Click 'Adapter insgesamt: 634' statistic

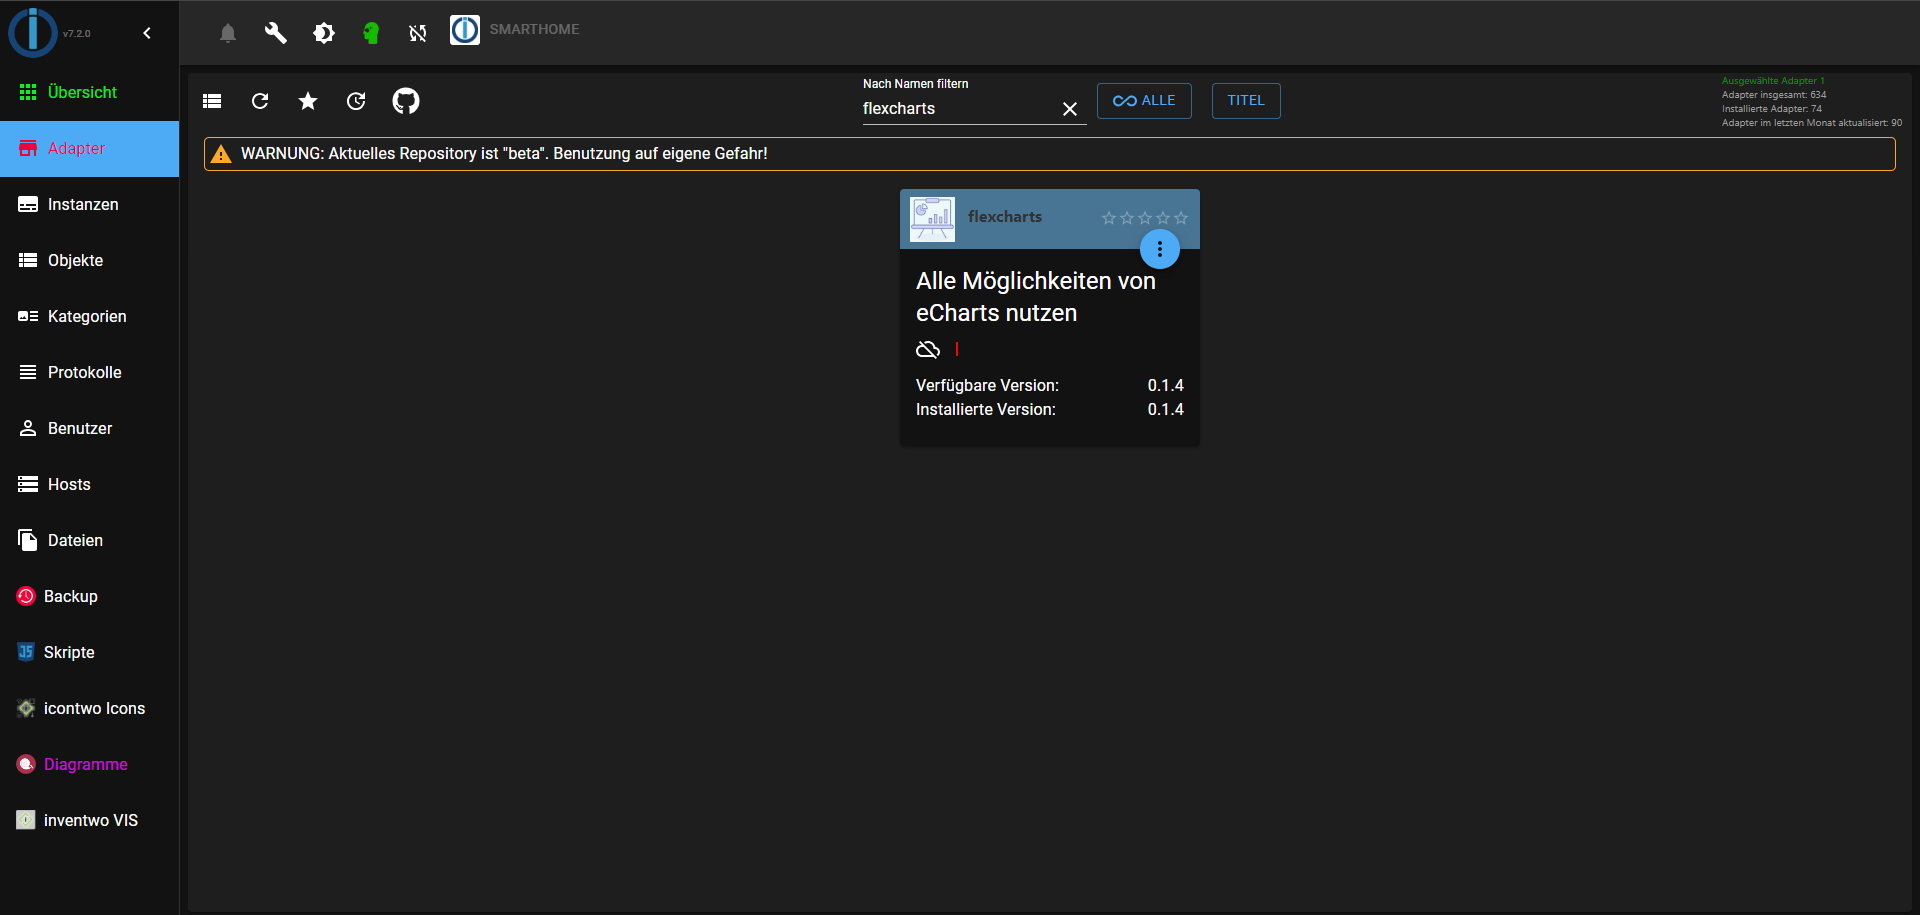[x=1774, y=95]
